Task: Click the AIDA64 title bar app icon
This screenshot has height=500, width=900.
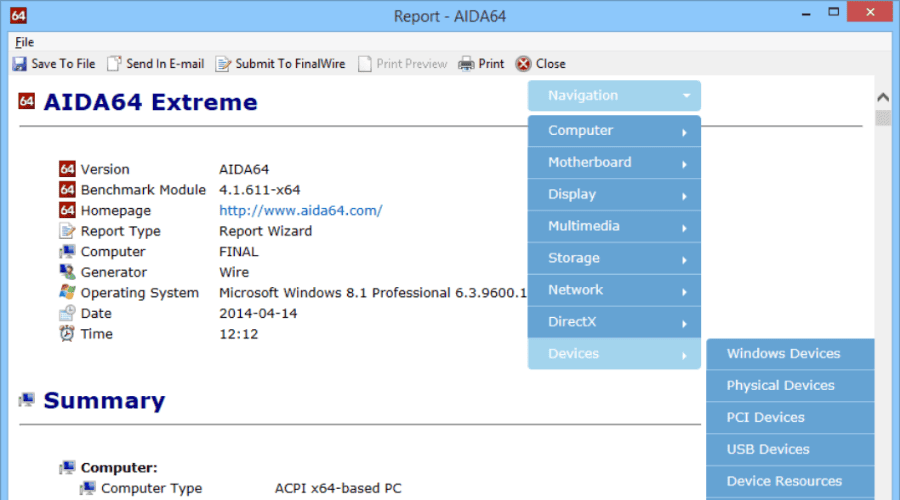Action: point(18,15)
